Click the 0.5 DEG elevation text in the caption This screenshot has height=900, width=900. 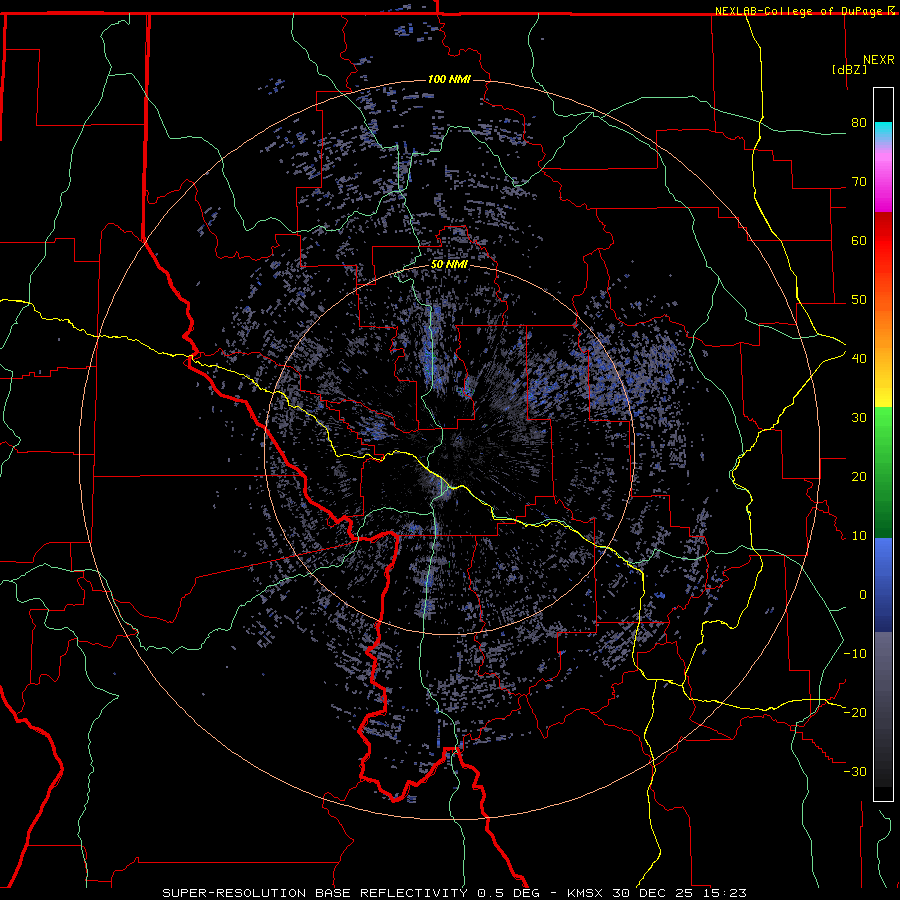tap(507, 893)
